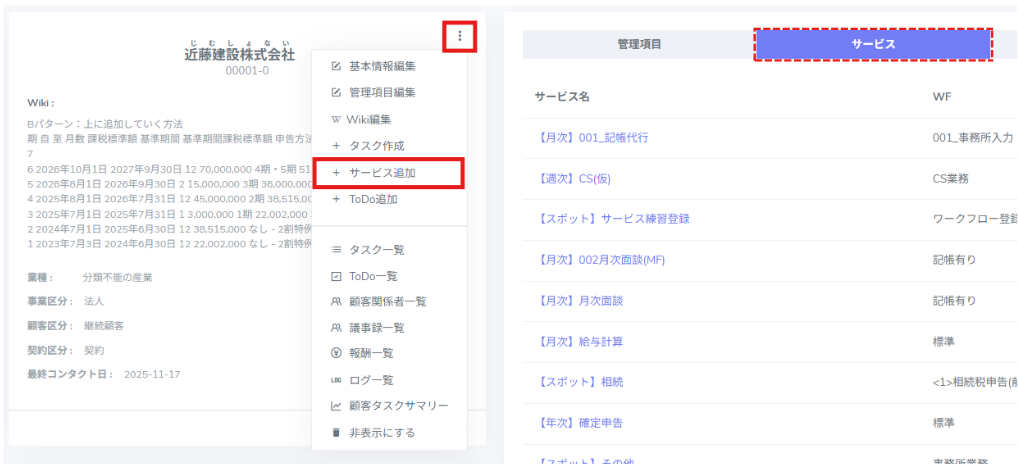Open the 【スポット】相続 service link
Screen dimensions: 1018x464
point(579,382)
